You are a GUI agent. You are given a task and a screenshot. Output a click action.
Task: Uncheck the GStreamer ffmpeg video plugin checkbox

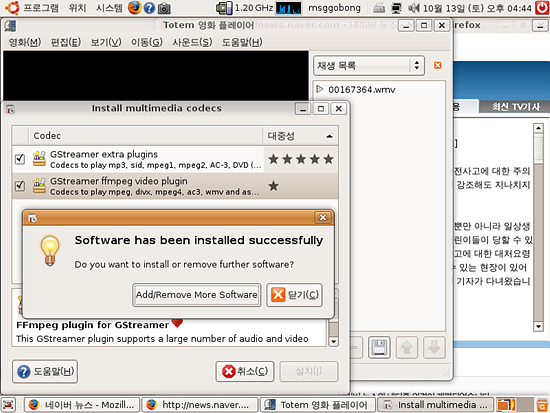20,185
